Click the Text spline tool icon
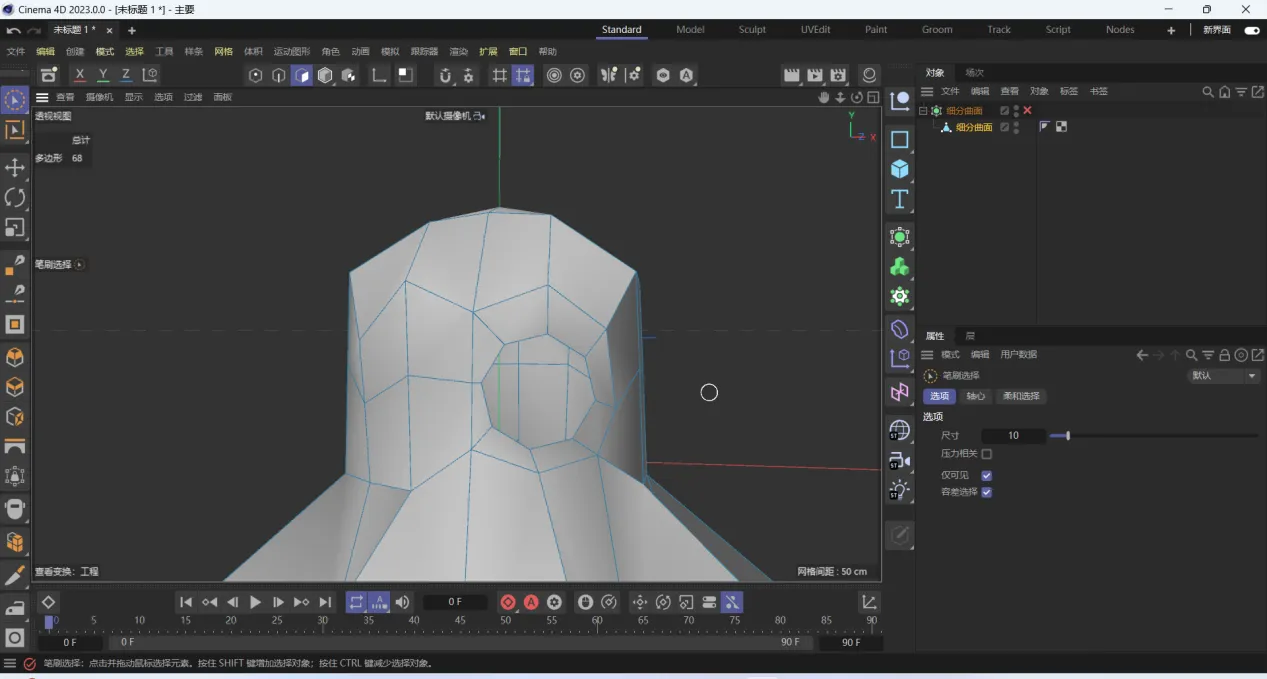The height and width of the screenshot is (679, 1267). (900, 199)
